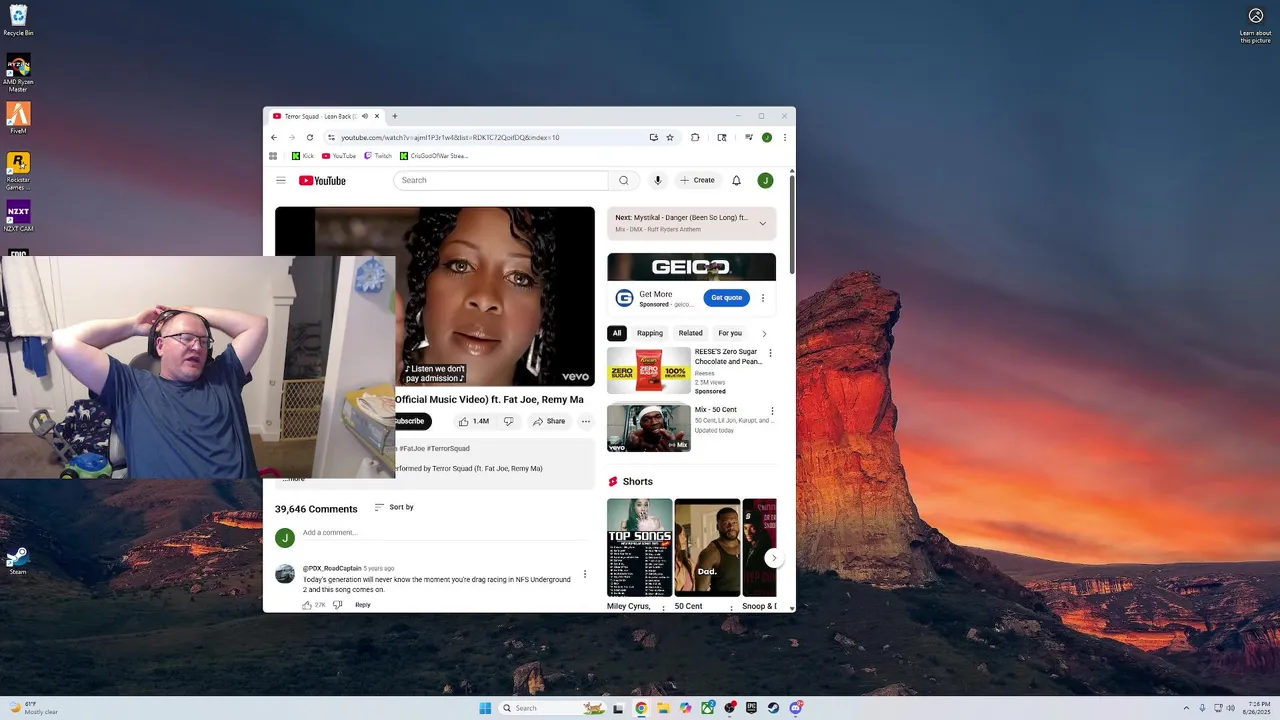
Task: Start voice search with the microphone icon
Action: (657, 181)
